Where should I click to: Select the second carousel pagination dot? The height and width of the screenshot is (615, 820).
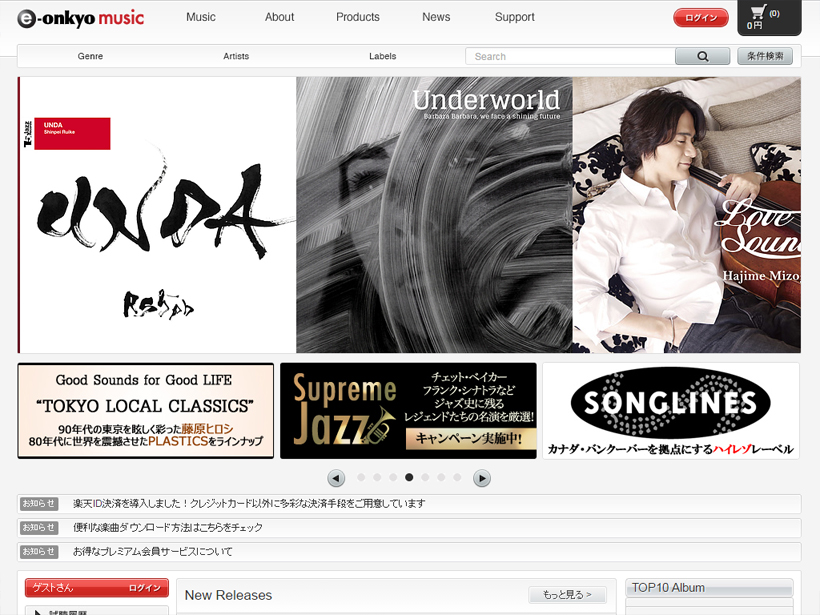click(377, 477)
